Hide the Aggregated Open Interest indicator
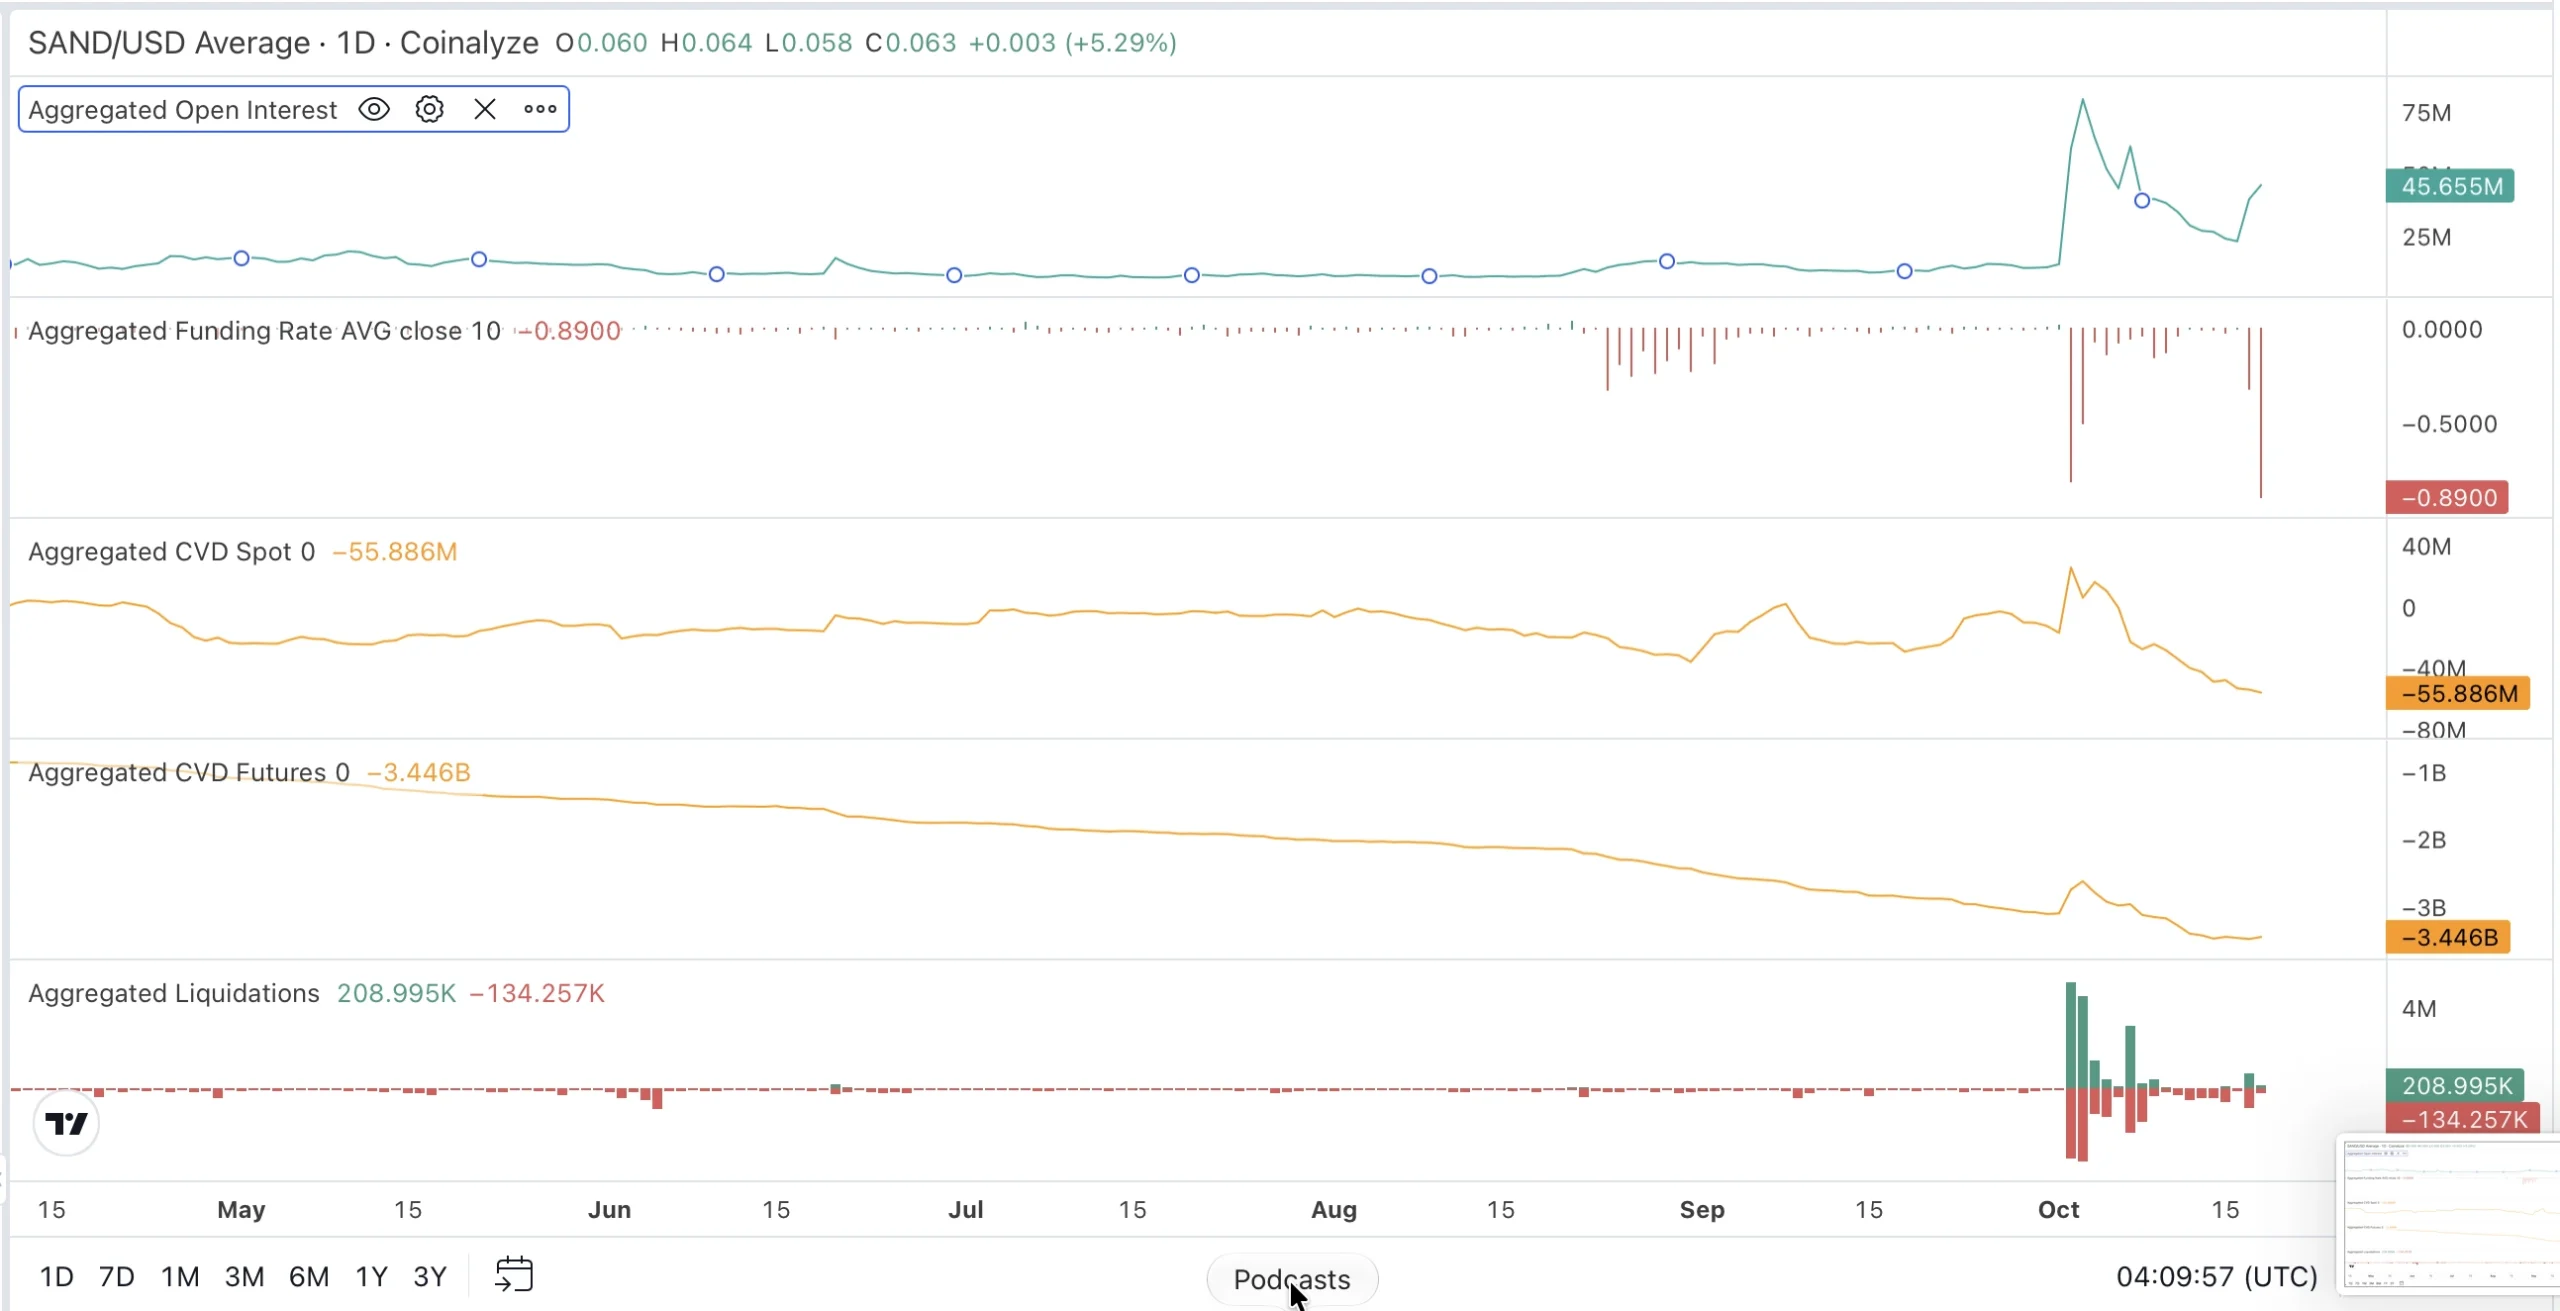 point(374,109)
